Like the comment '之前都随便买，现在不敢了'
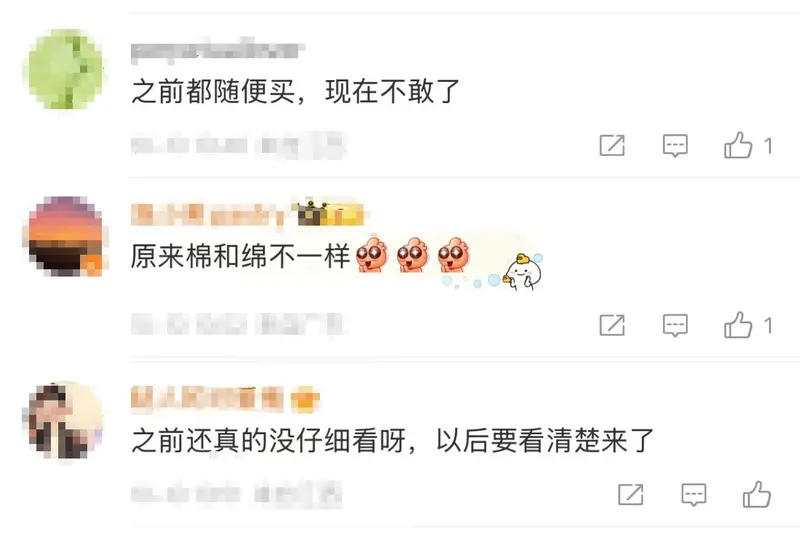Image resolution: width=800 pixels, height=541 pixels. 738,145
